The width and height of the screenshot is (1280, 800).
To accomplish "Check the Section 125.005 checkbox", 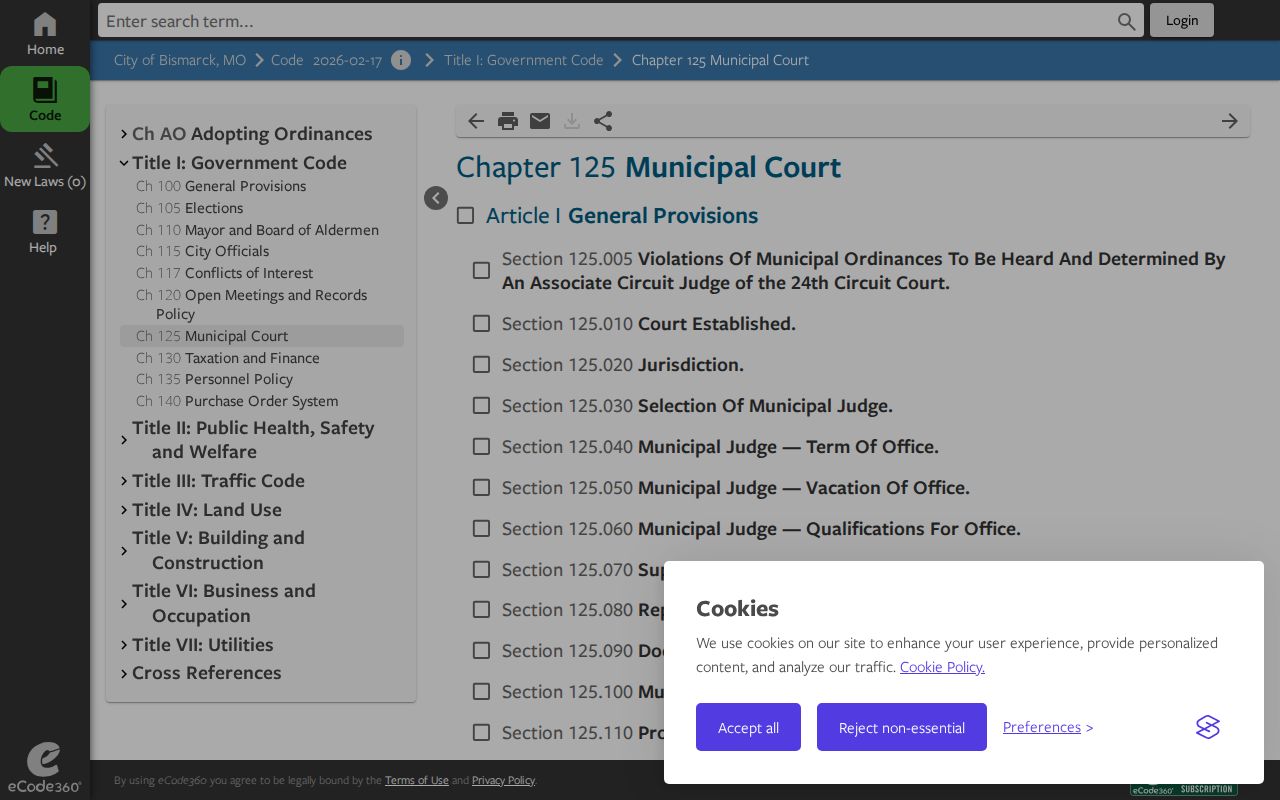I will point(481,271).
